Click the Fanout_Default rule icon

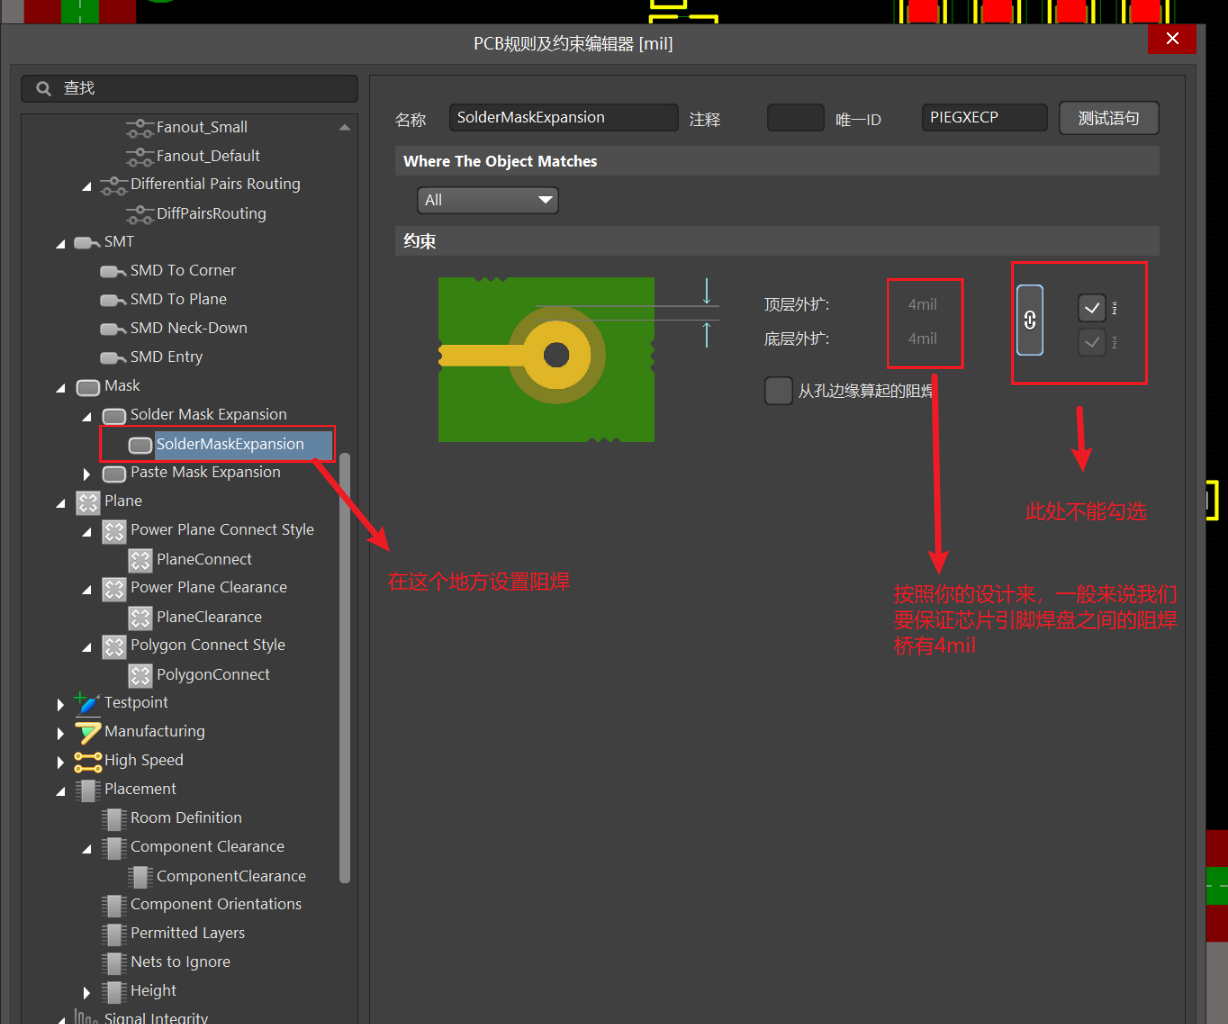140,157
